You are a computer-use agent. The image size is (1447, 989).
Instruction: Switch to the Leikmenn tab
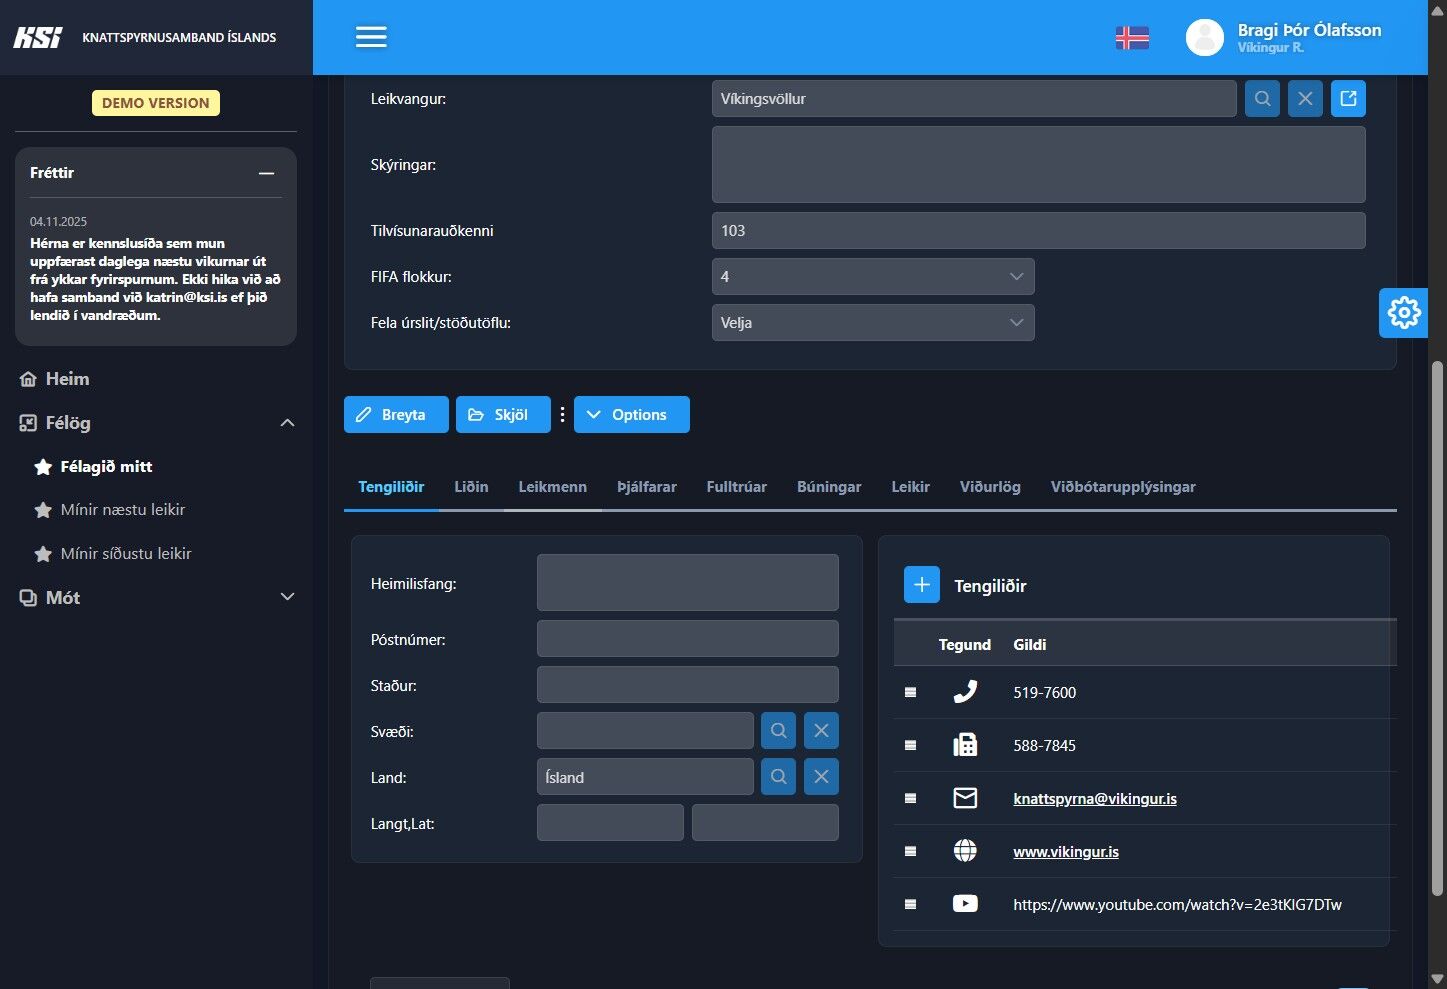pos(552,487)
